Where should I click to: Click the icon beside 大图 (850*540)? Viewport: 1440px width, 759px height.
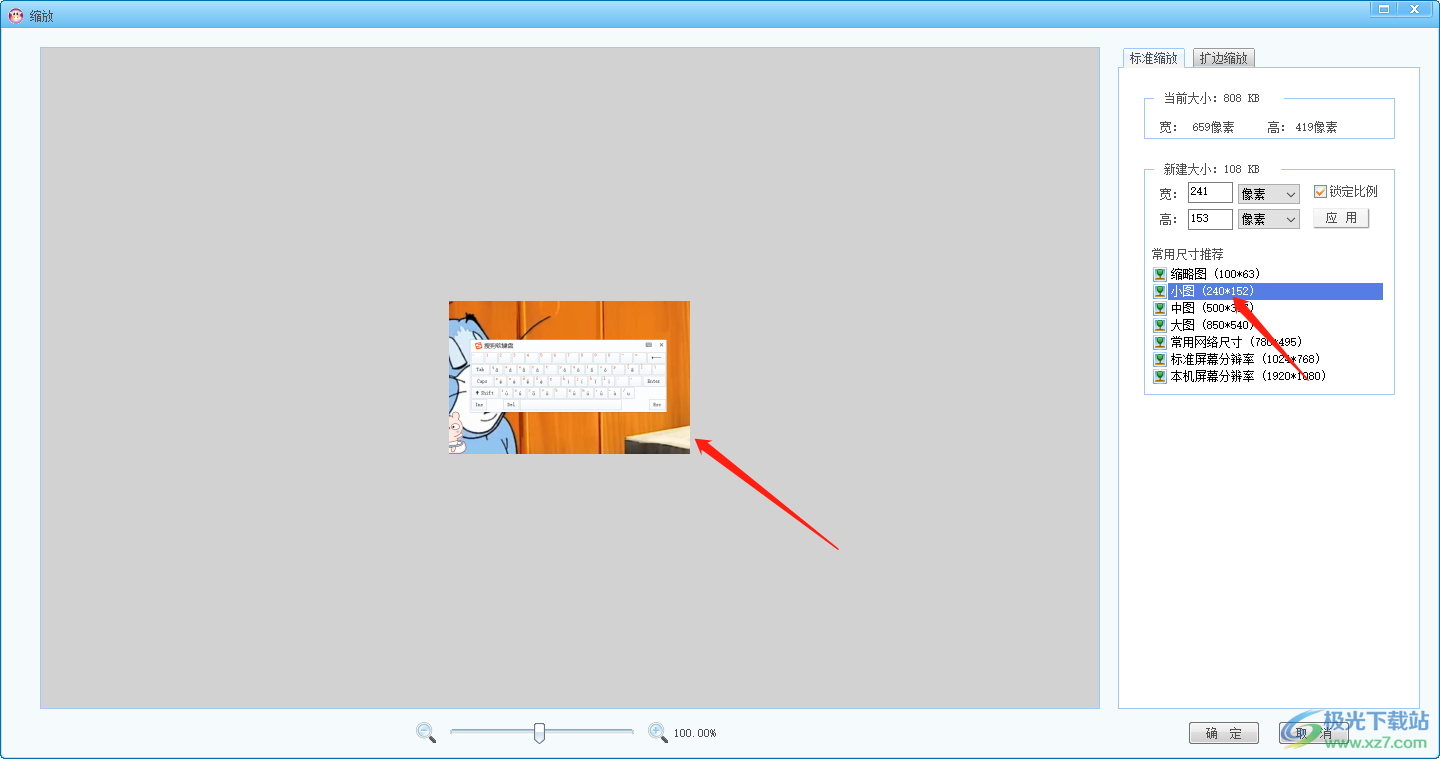[1160, 325]
